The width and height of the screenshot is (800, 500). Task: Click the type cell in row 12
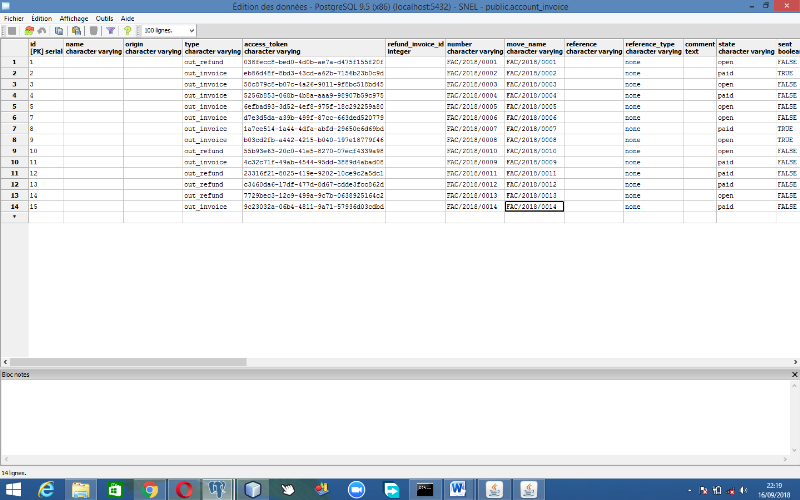tap(212, 184)
